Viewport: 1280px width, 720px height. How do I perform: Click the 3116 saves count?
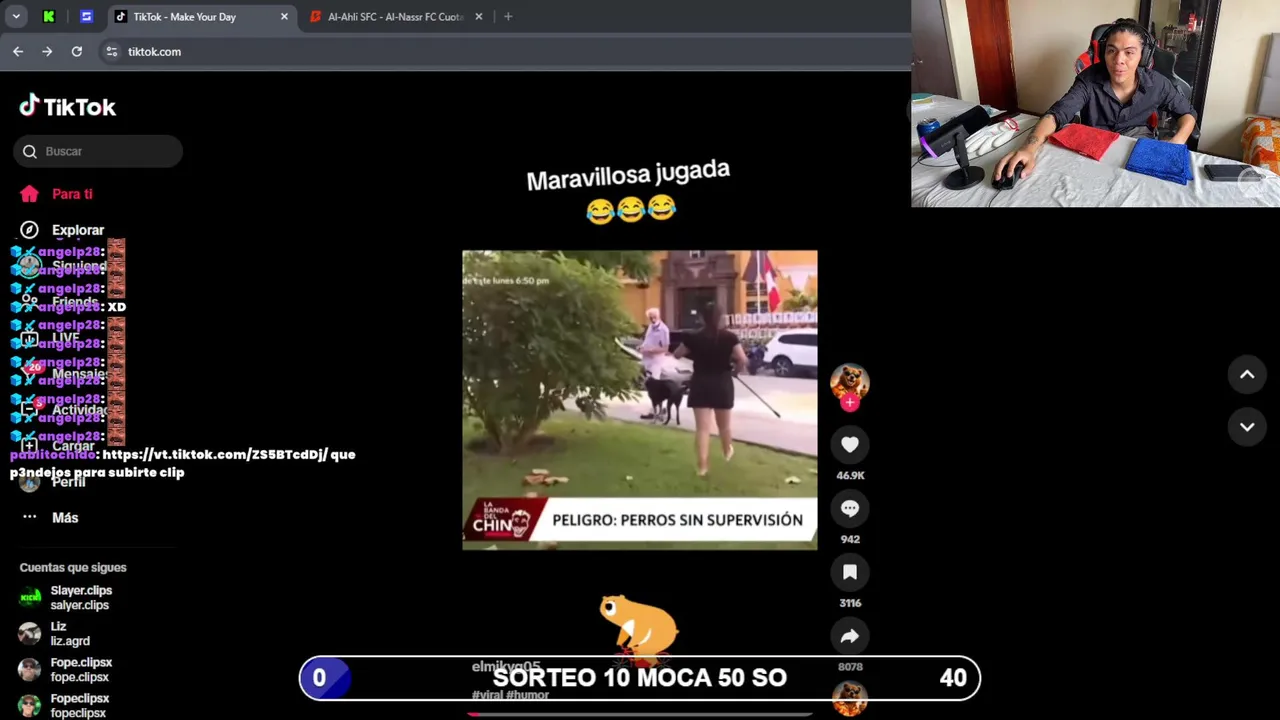point(850,603)
